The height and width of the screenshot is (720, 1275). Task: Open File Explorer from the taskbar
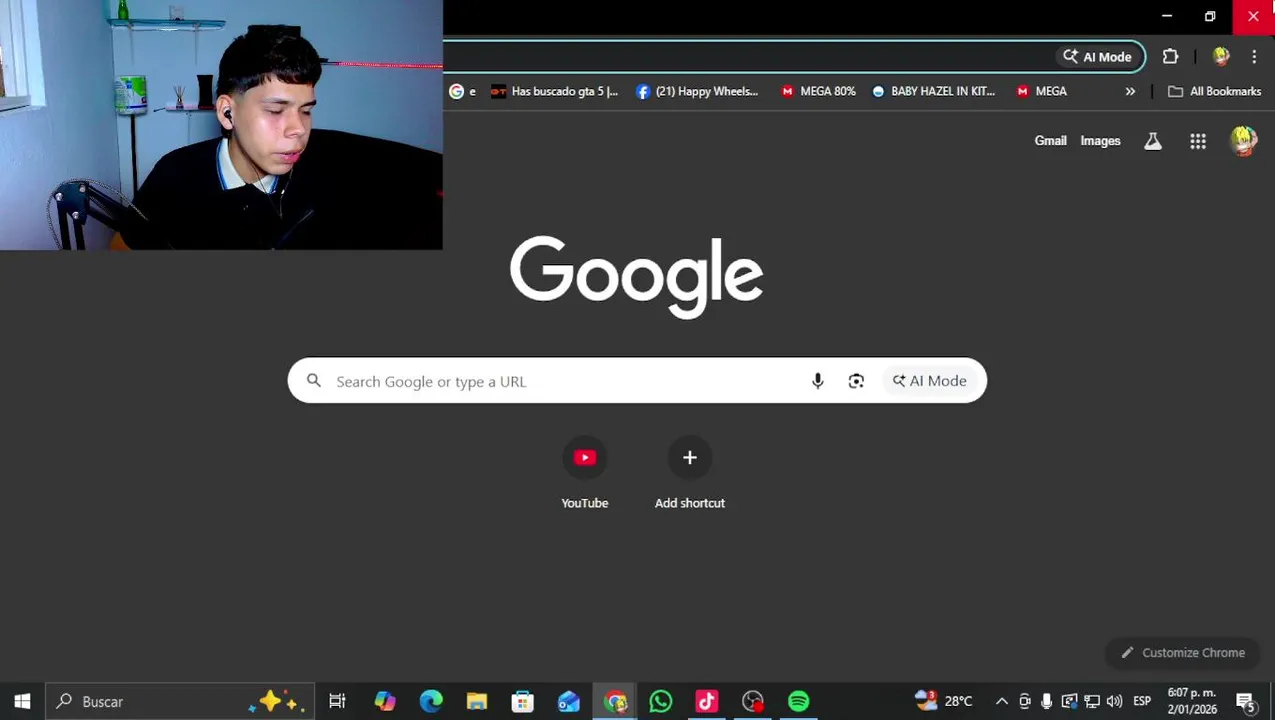(477, 702)
